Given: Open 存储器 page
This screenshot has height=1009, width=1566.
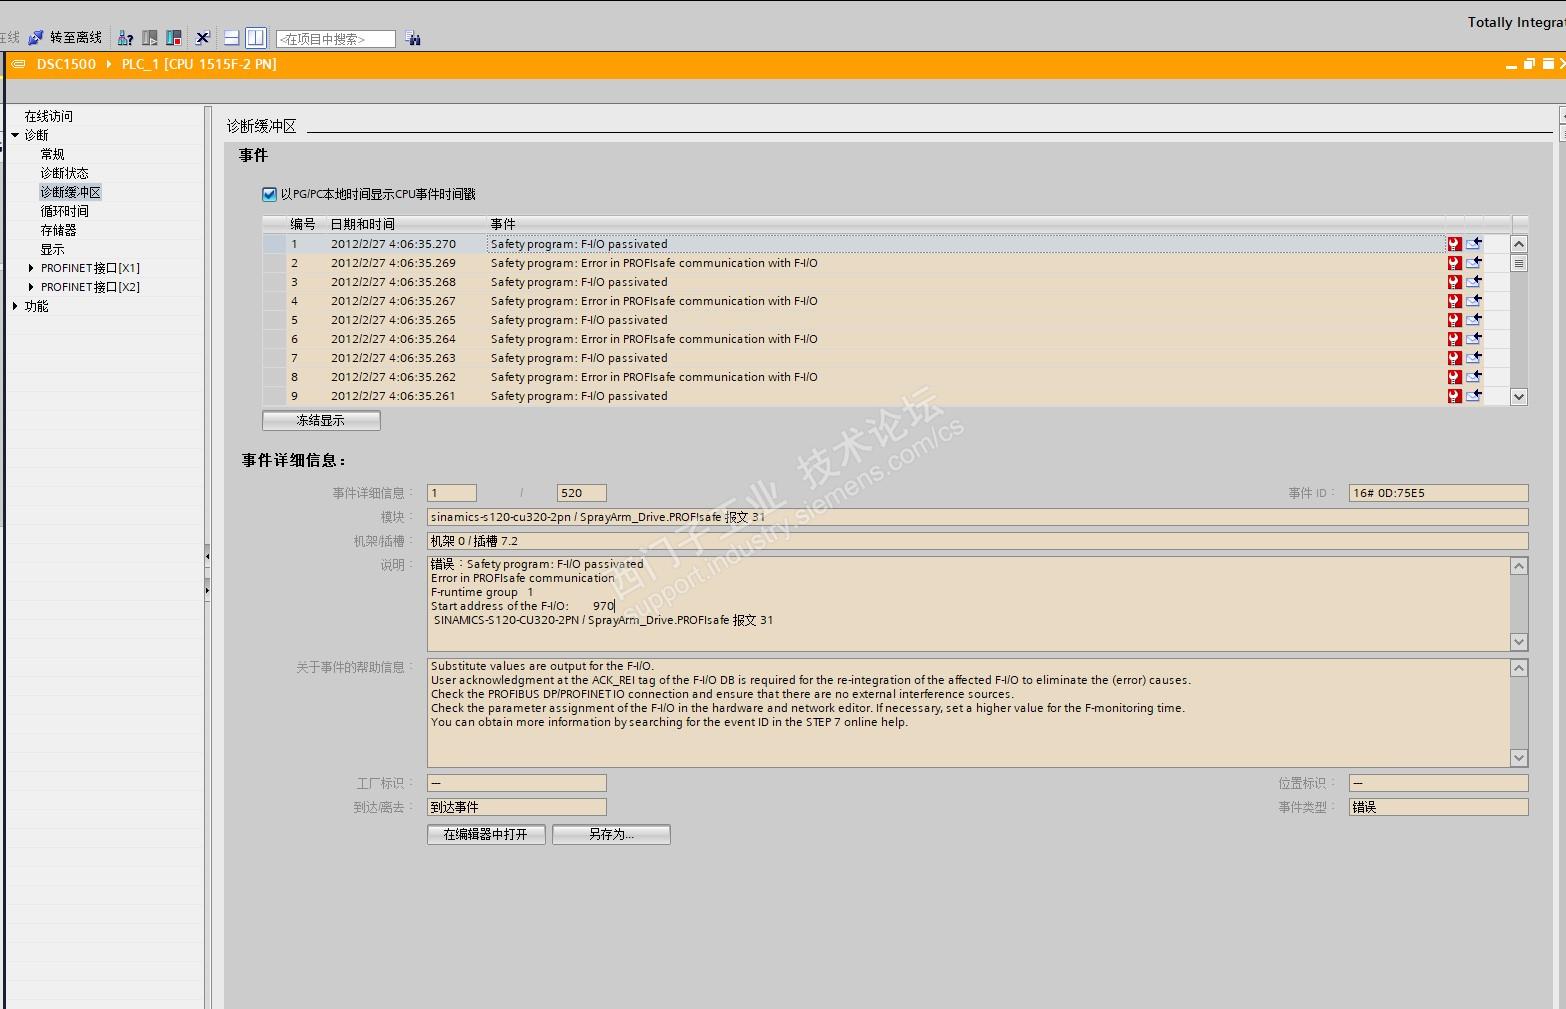Looking at the screenshot, I should click(58, 230).
